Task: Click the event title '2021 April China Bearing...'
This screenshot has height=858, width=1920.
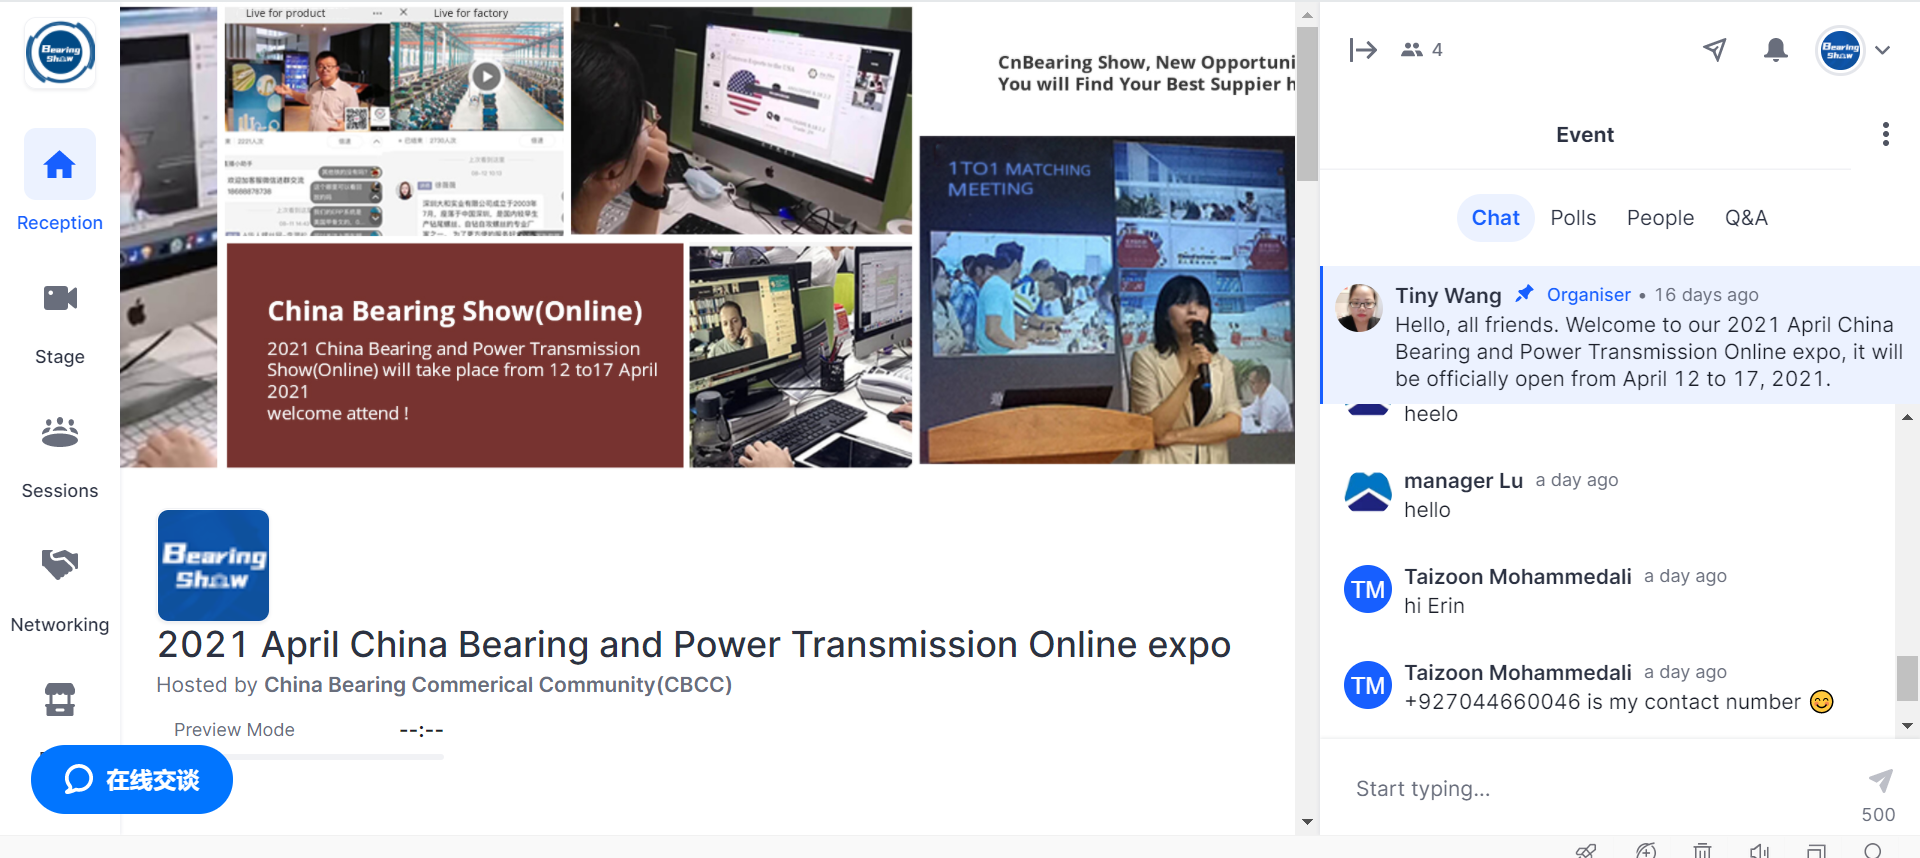Action: (x=694, y=645)
